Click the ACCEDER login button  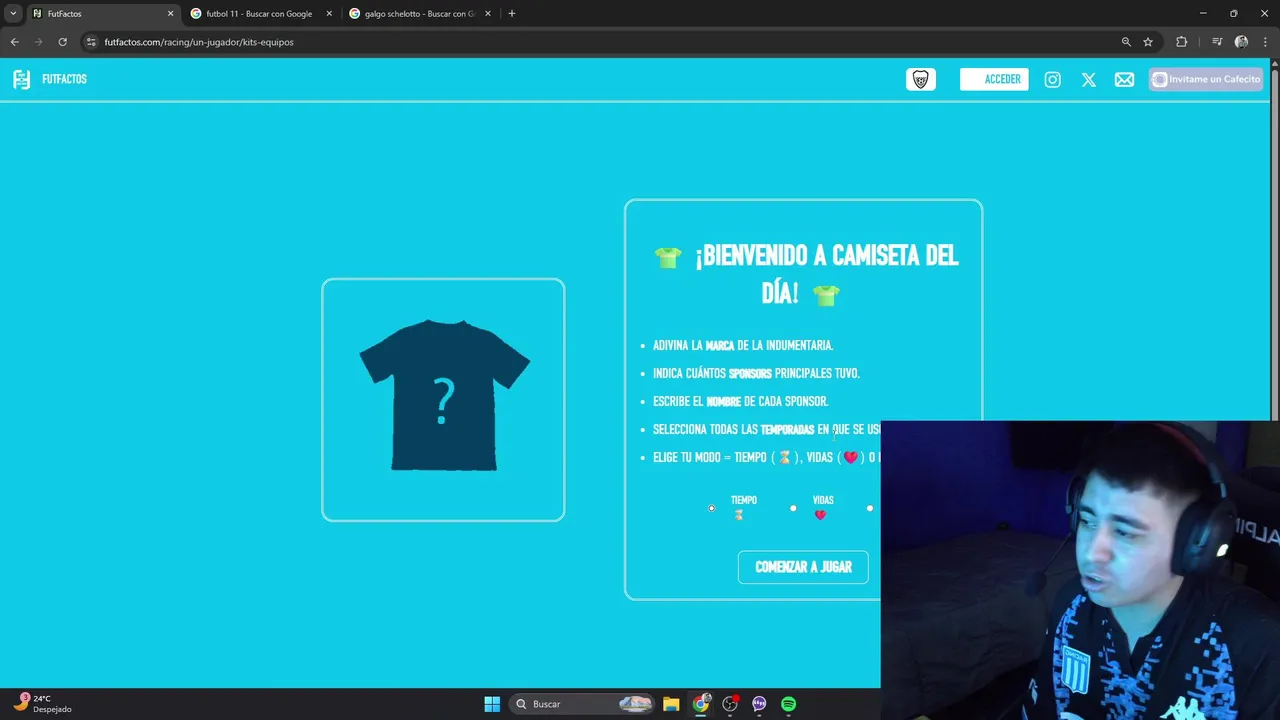tap(994, 79)
